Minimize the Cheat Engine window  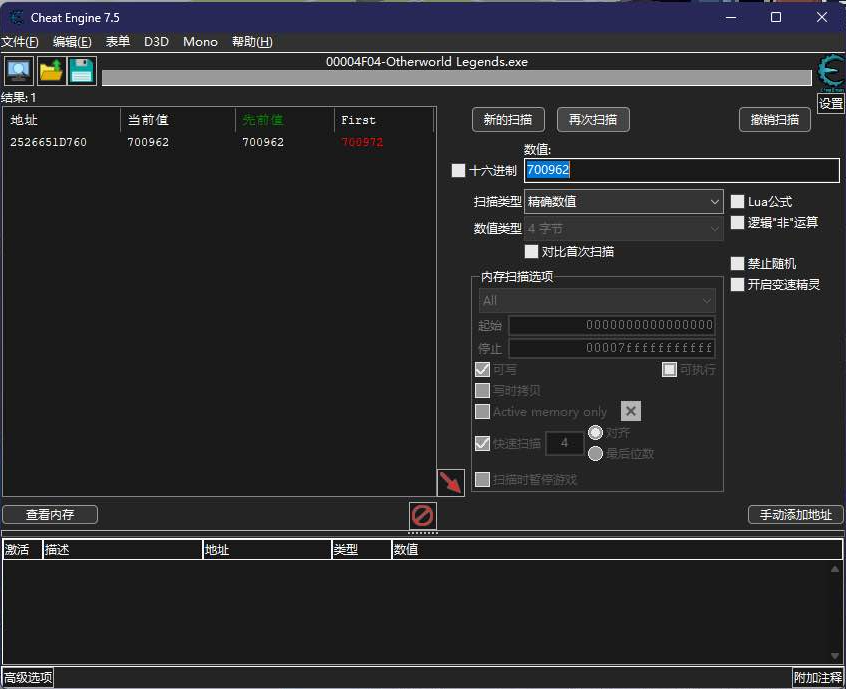[x=731, y=17]
